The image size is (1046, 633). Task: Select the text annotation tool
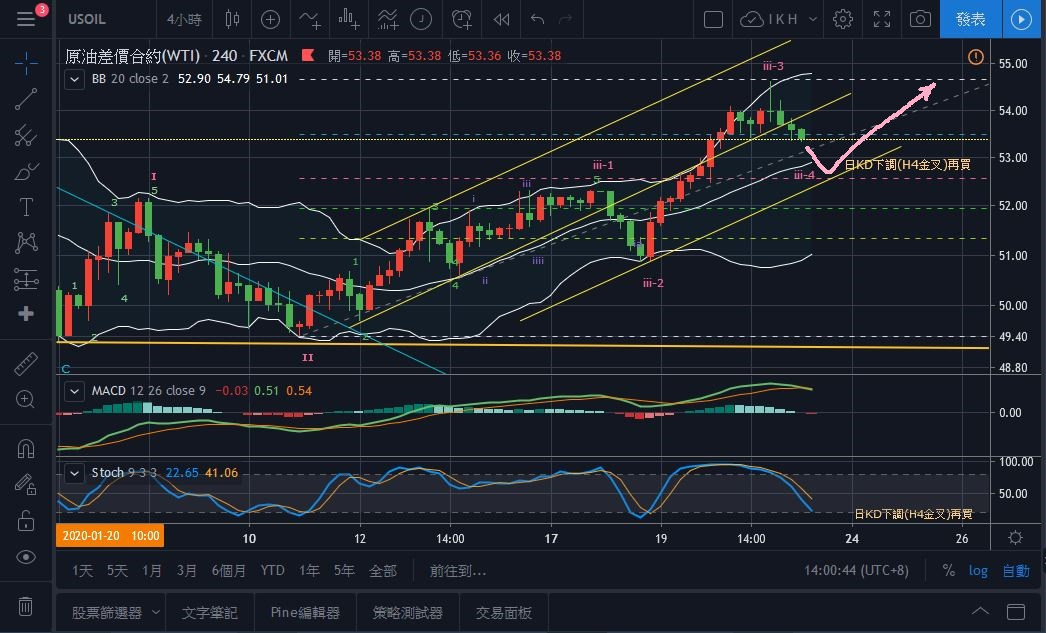click(x=27, y=207)
